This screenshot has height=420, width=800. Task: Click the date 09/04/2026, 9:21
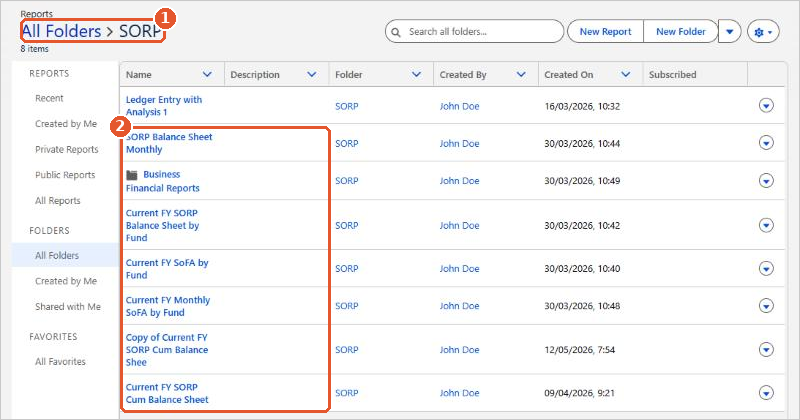[579, 393]
